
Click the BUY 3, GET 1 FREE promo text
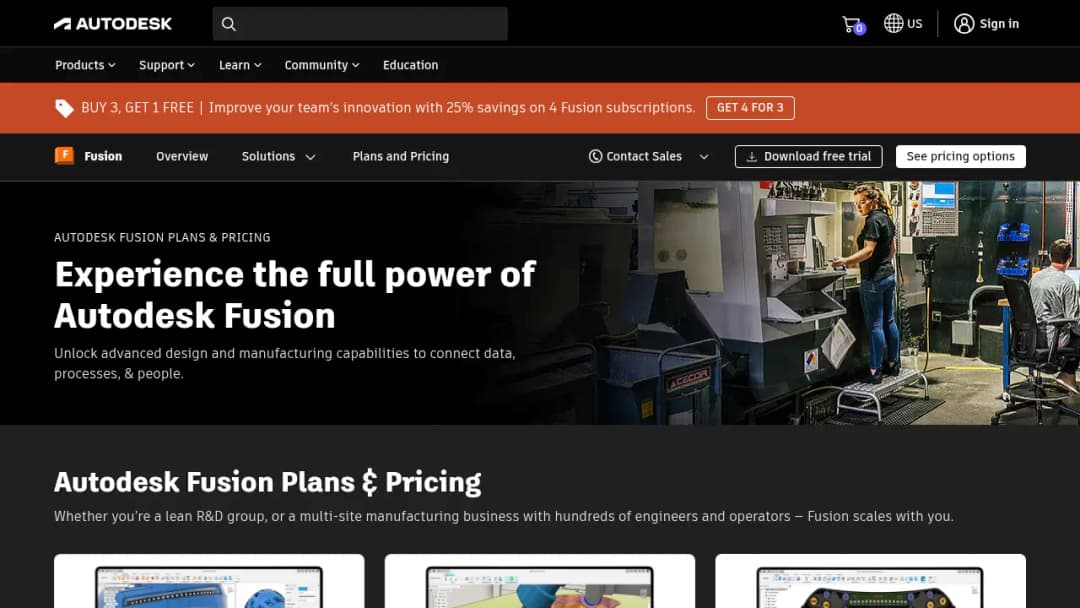click(138, 107)
